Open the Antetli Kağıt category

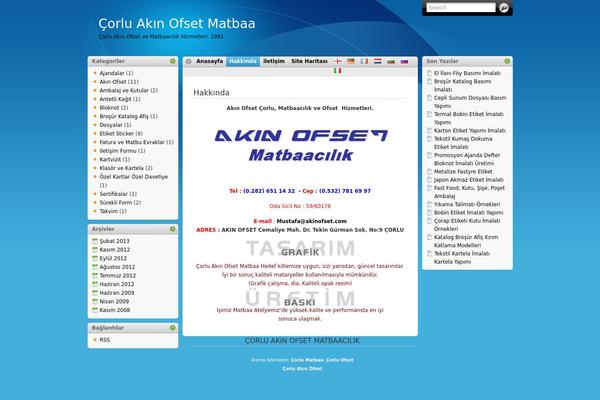tap(116, 99)
